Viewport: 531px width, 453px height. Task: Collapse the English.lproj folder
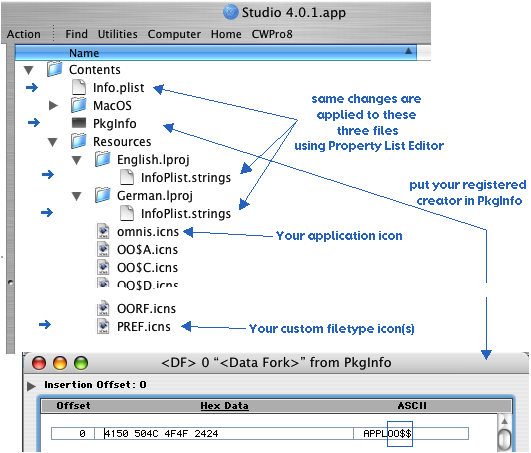click(77, 160)
